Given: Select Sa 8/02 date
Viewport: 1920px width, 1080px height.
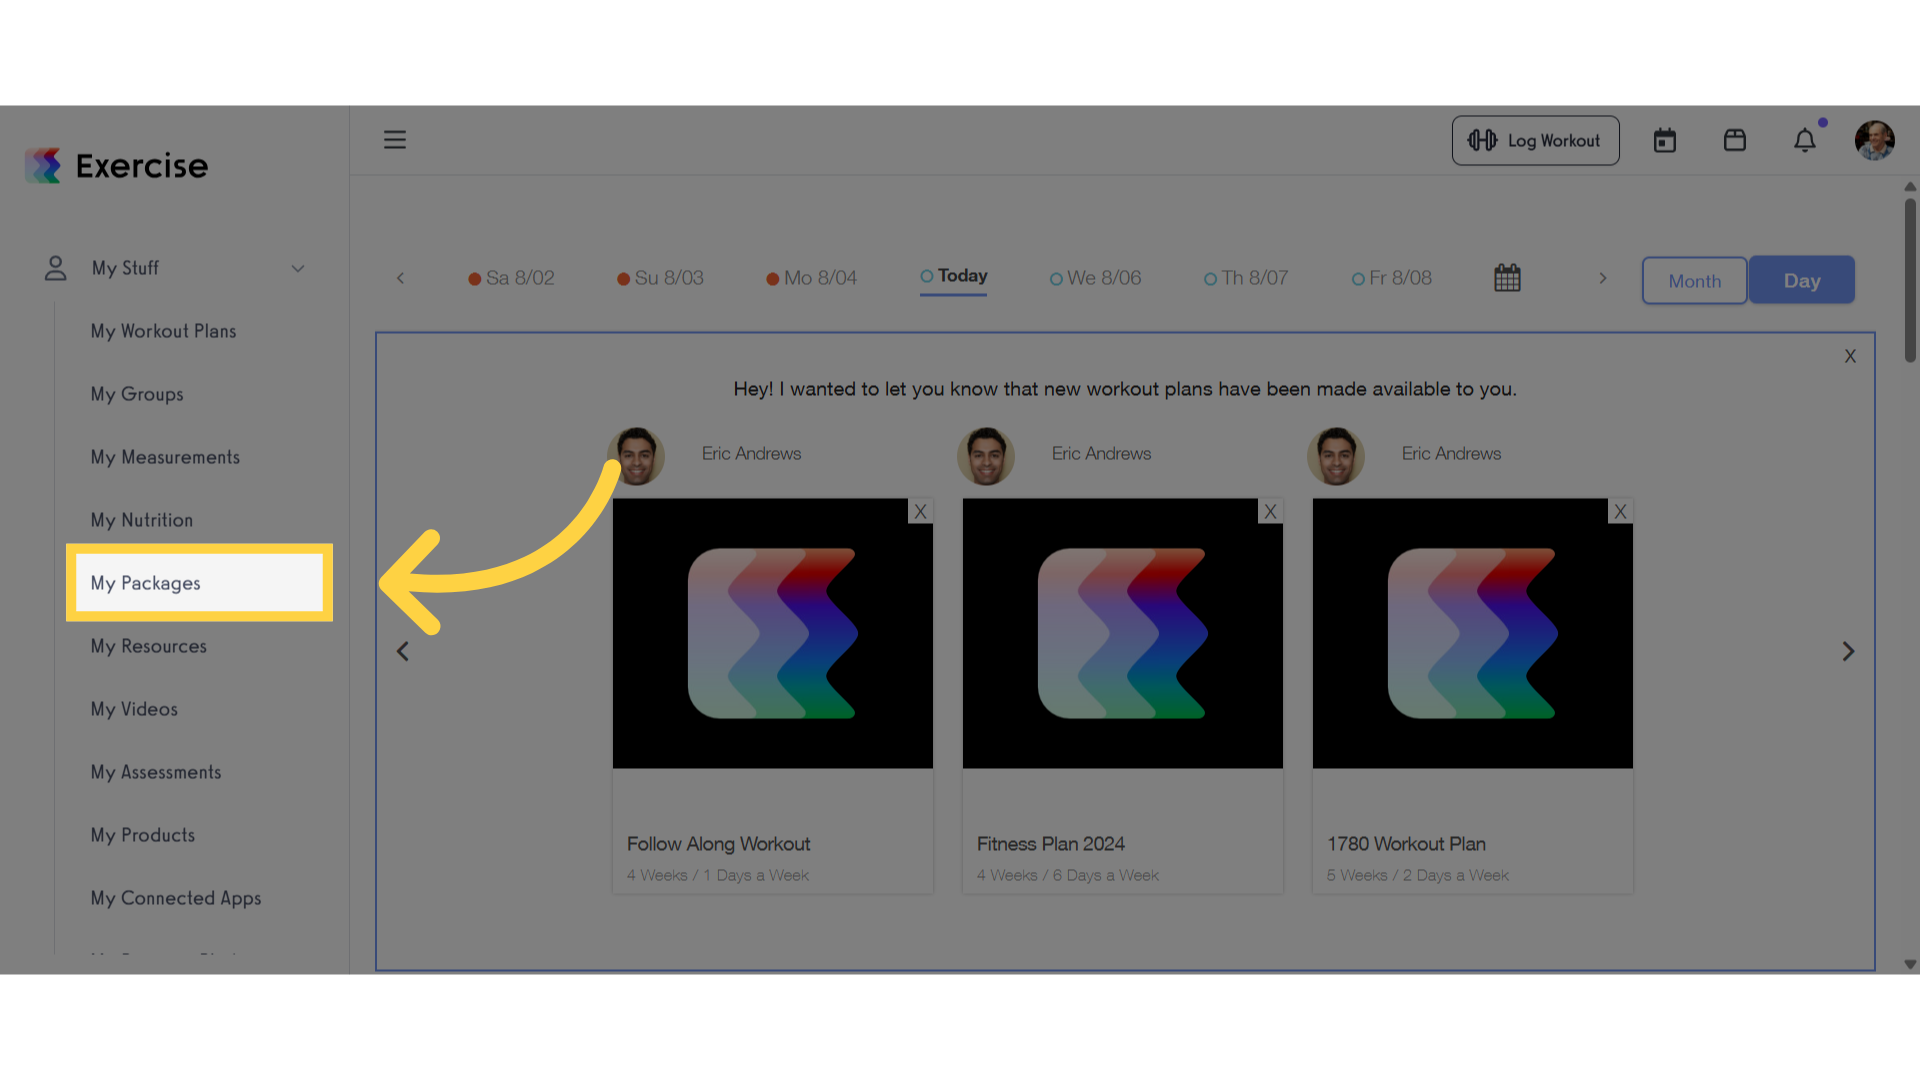Looking at the screenshot, I should tap(511, 278).
